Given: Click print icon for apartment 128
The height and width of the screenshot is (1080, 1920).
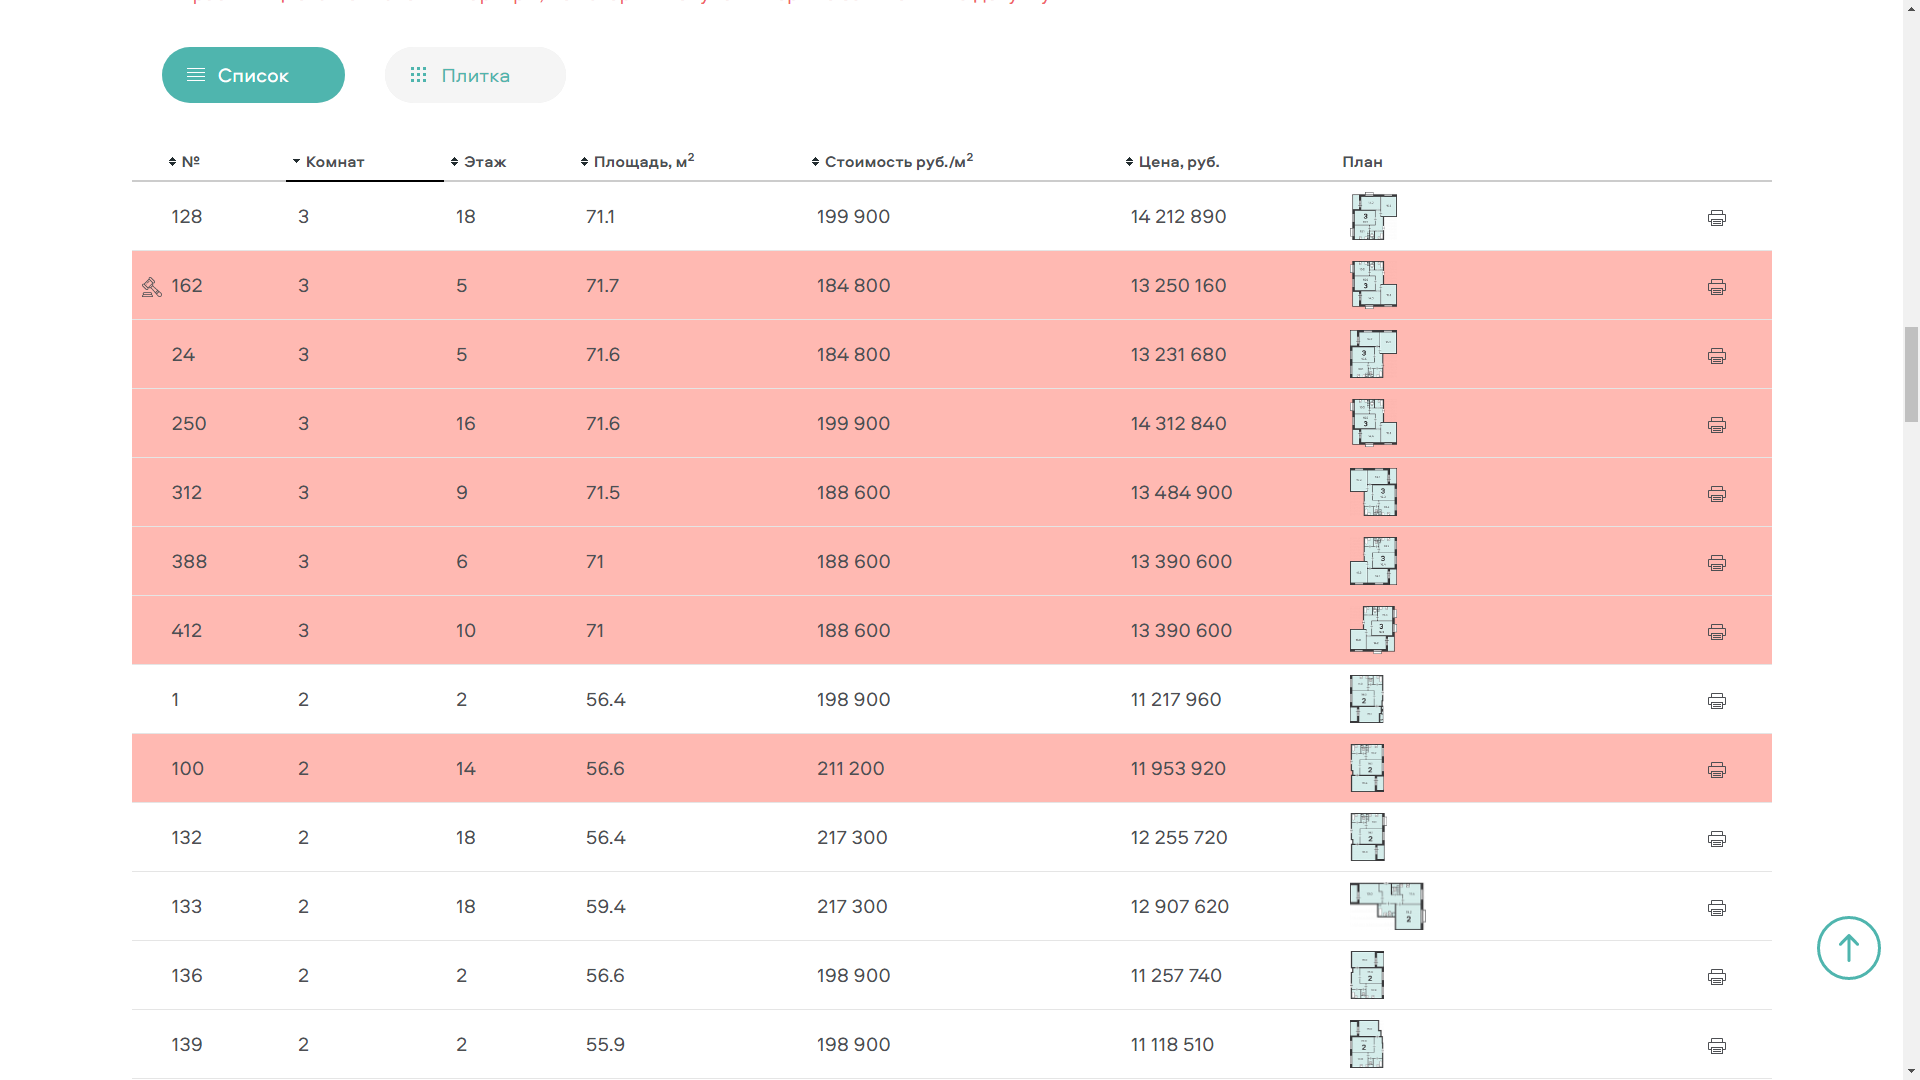Looking at the screenshot, I should [x=1716, y=218].
